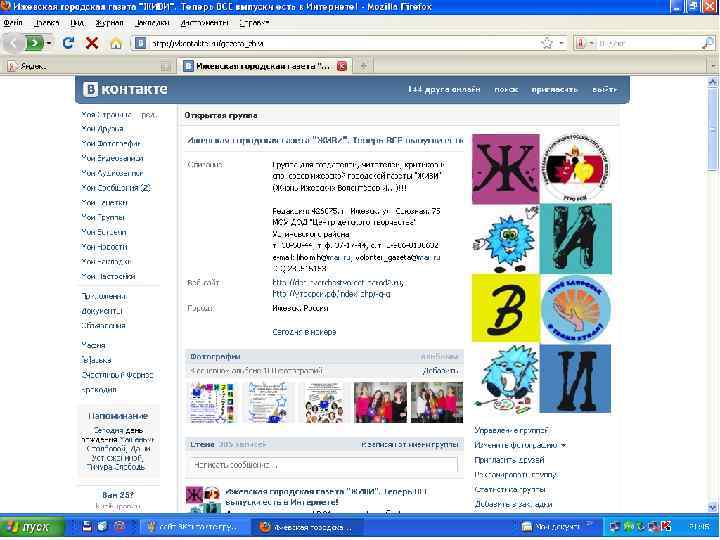Click the Пуск start button
This screenshot has width=720, height=540.
32,526
